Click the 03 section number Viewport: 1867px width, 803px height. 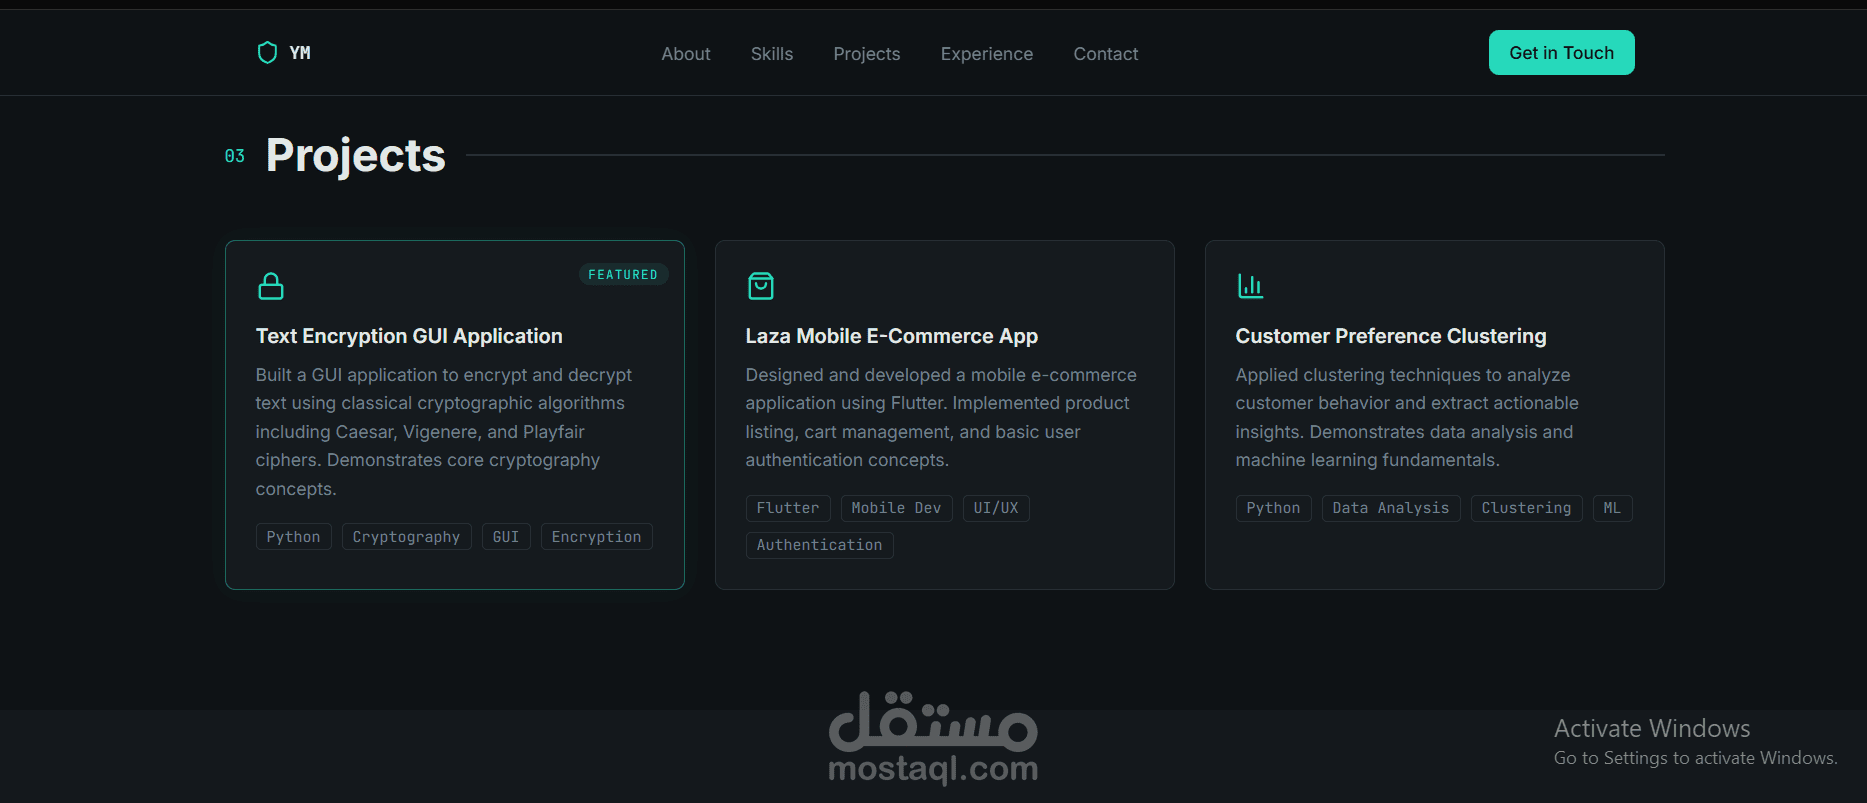[235, 156]
